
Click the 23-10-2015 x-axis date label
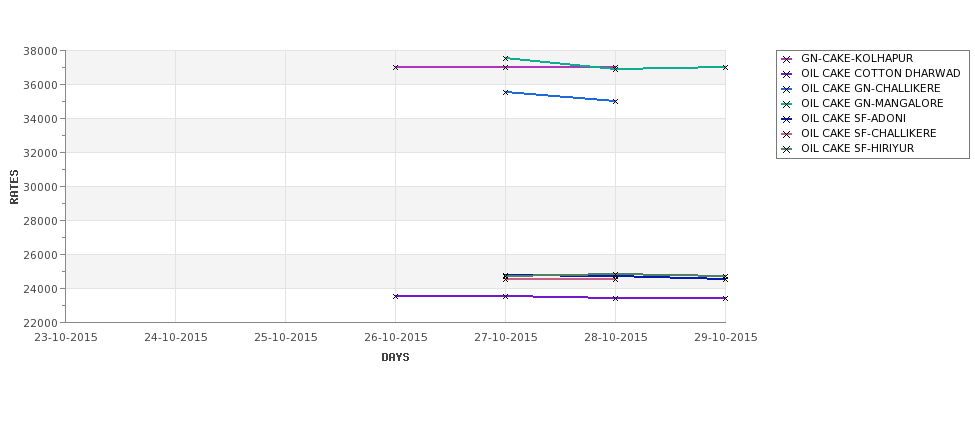[x=66, y=338]
